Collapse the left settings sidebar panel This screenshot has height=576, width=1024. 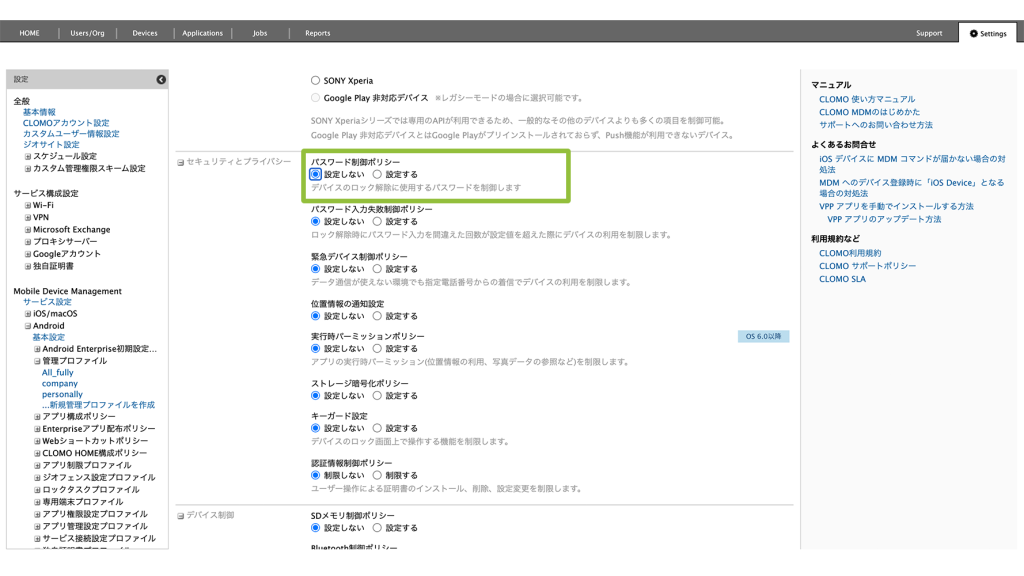click(161, 79)
